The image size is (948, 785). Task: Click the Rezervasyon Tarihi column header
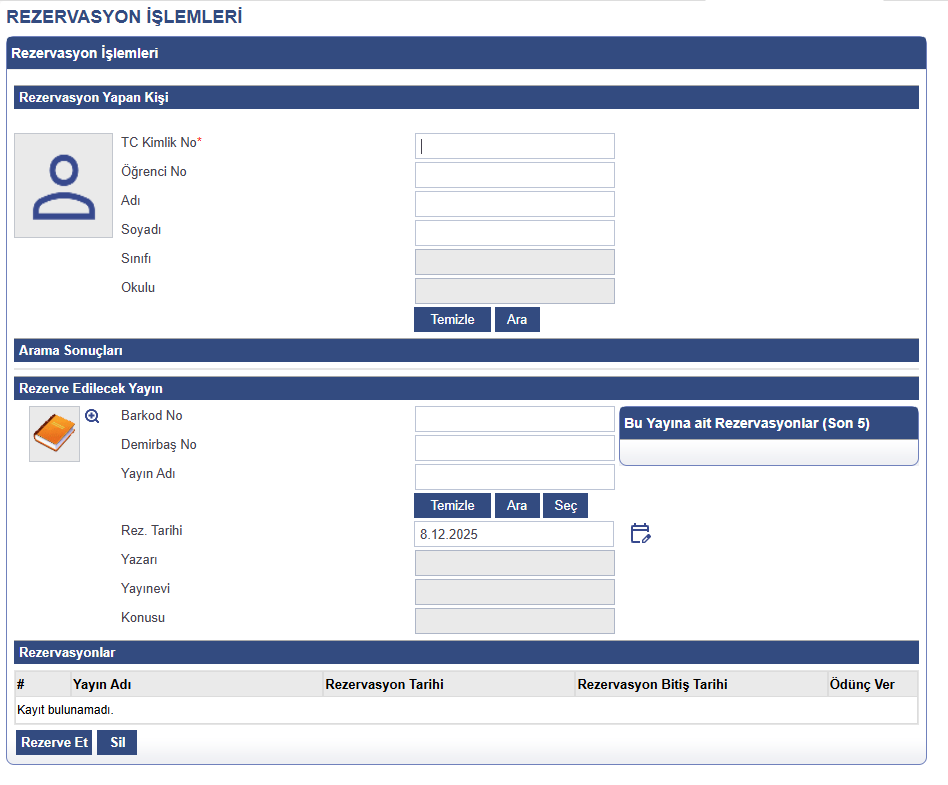385,685
